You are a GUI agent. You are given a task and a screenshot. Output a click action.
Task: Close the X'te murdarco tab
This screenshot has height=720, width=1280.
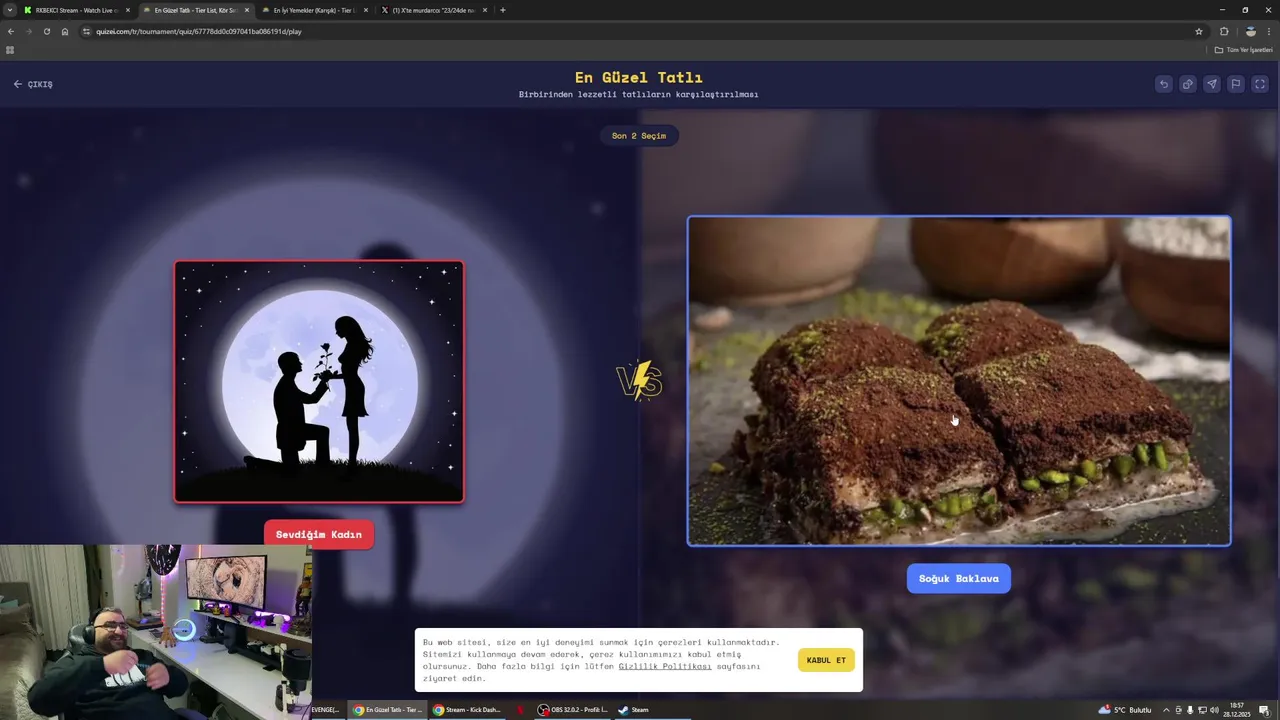click(x=485, y=10)
